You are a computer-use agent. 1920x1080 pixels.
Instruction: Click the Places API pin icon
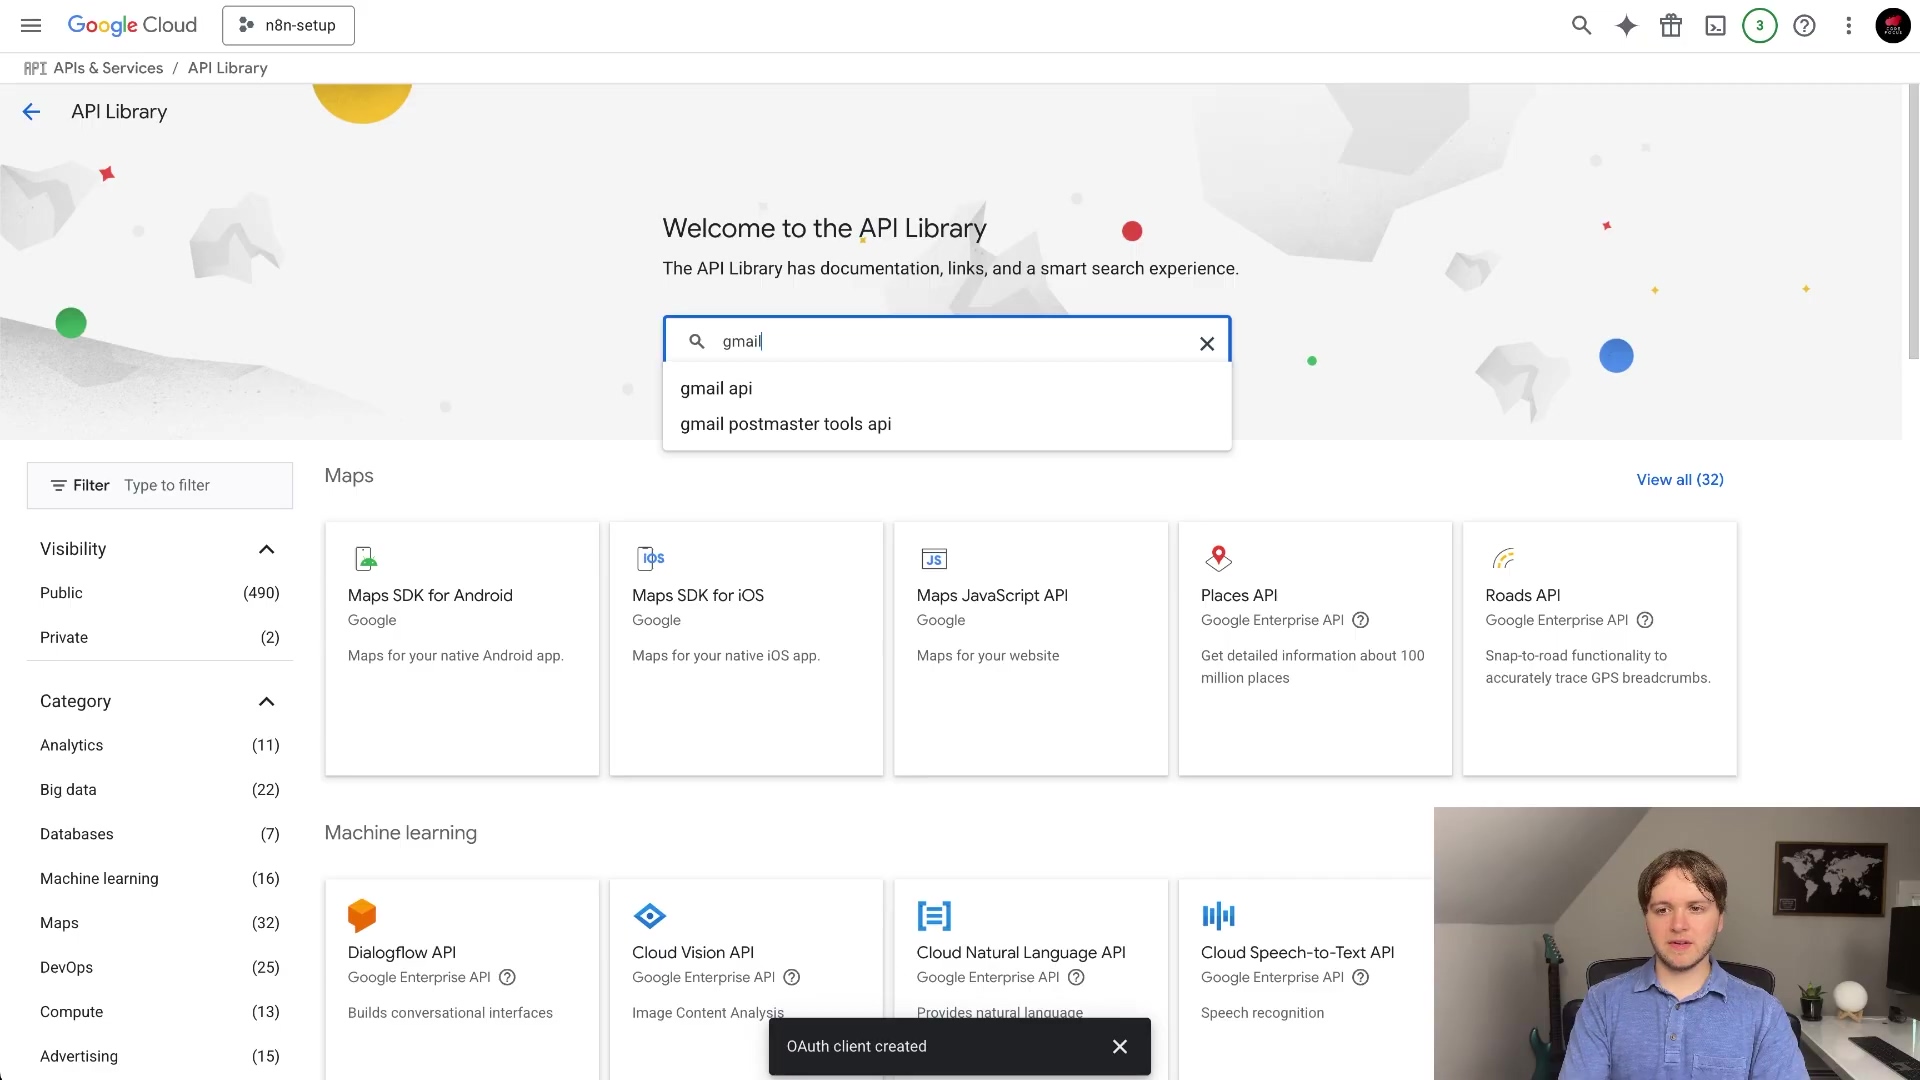coord(1218,558)
